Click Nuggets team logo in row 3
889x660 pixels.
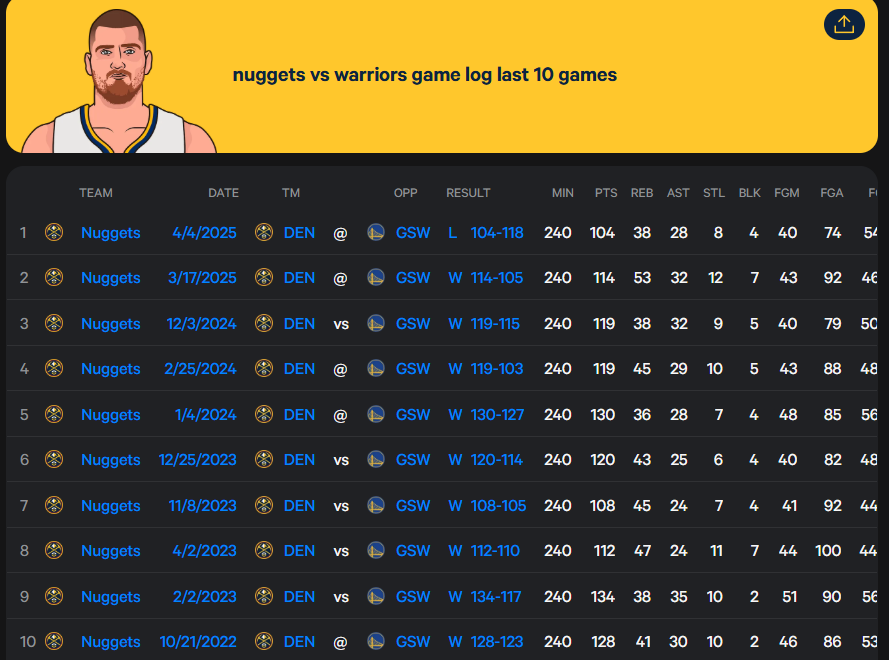(54, 323)
